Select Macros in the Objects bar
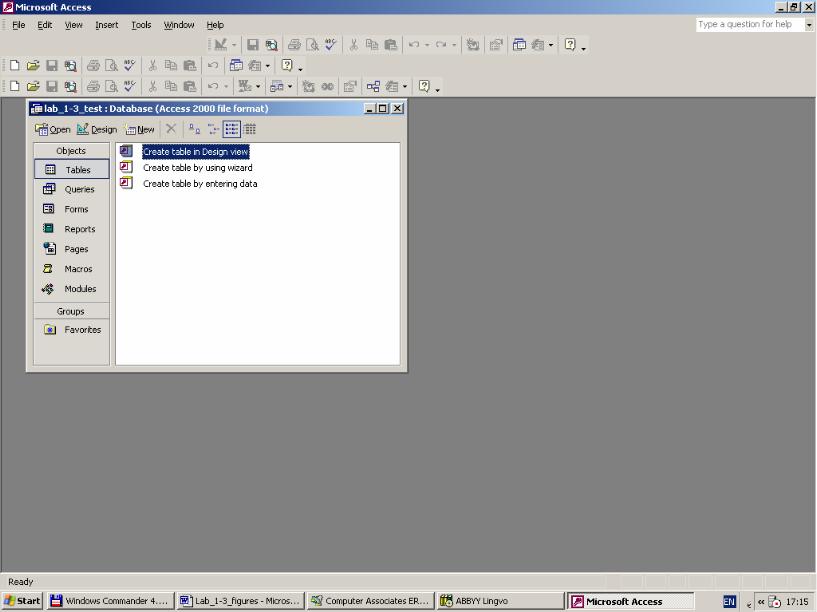817x612 pixels. [72, 269]
